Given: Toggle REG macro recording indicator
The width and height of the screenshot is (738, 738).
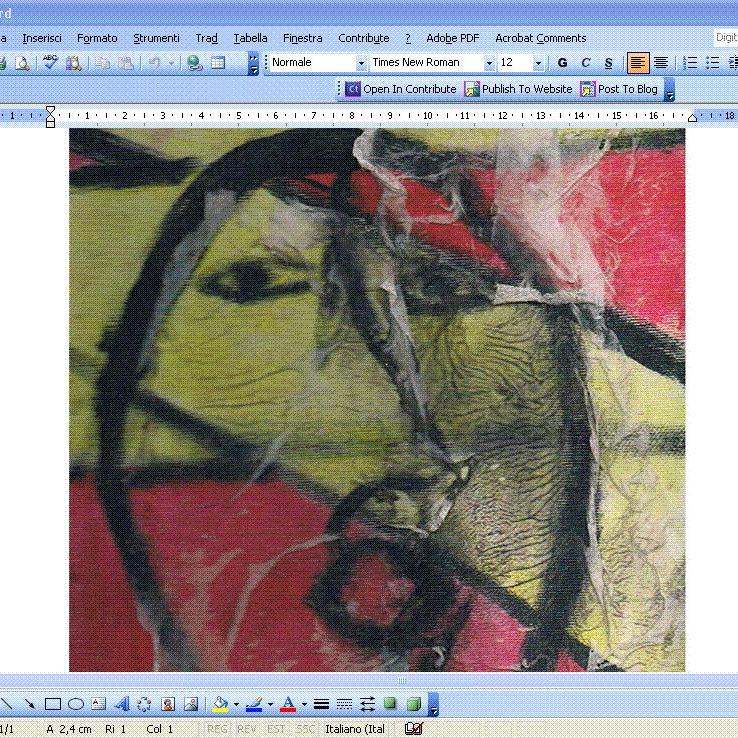Looking at the screenshot, I should click(x=217, y=729).
